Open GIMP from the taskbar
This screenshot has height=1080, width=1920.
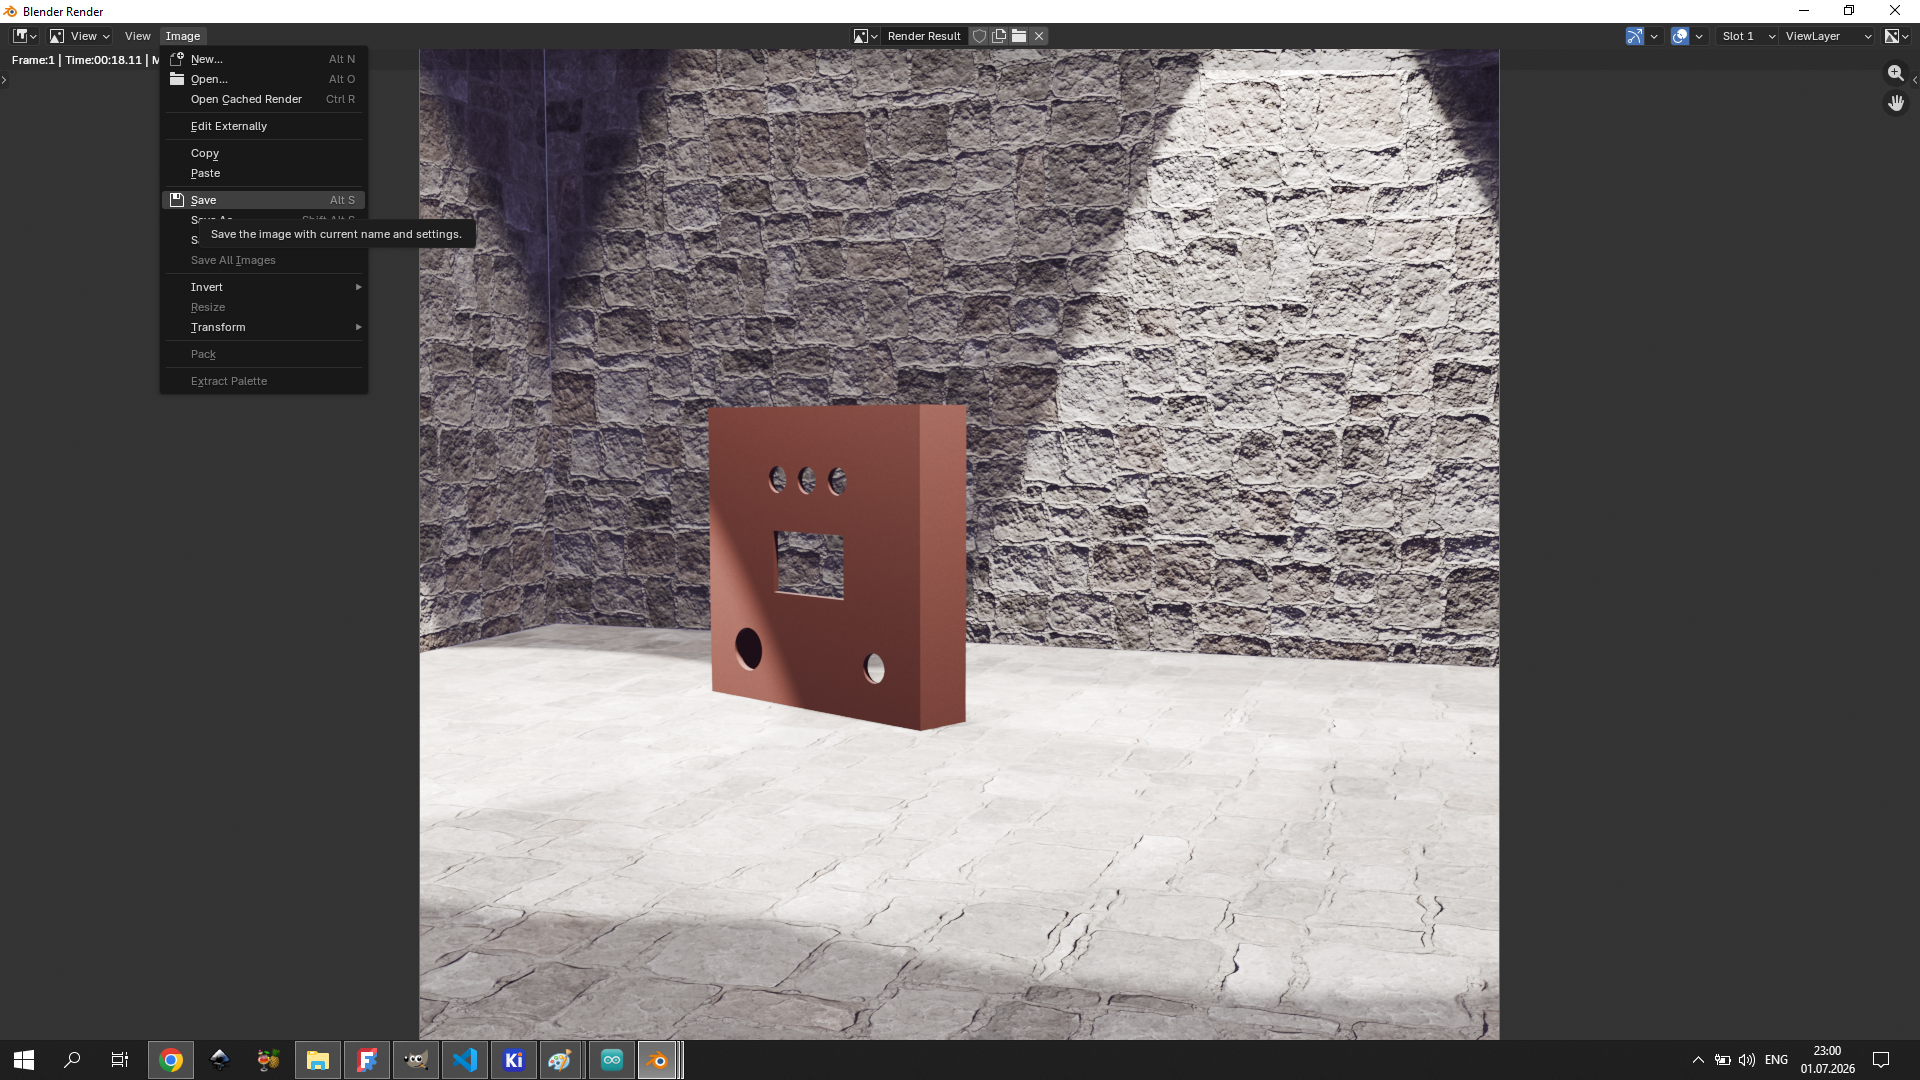click(416, 1060)
